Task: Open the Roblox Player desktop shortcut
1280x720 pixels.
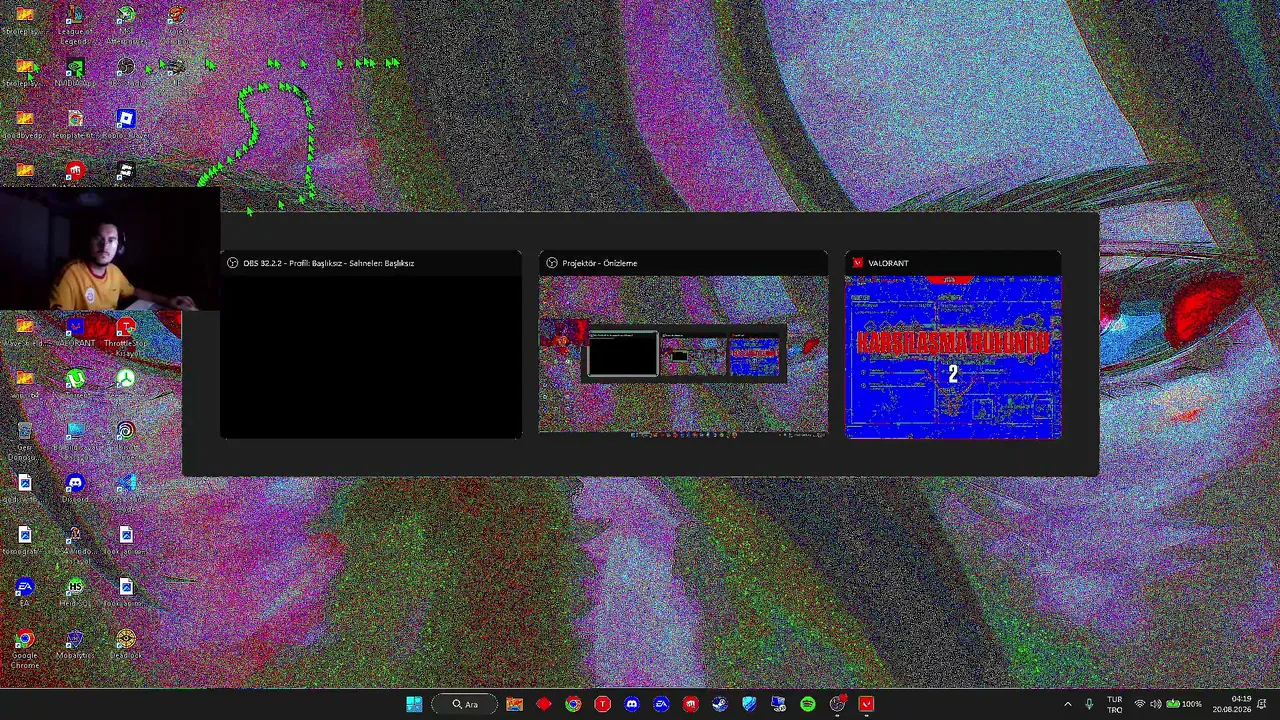Action: pos(126,126)
